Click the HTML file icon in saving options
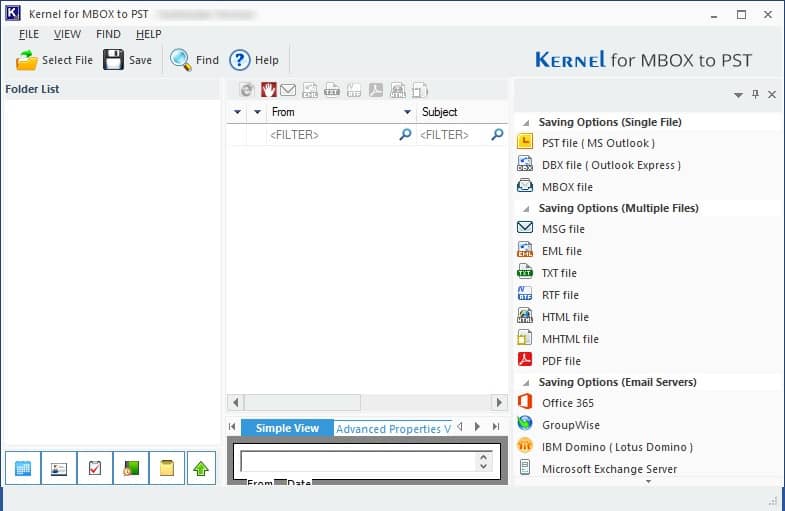Screen dimensions: 785x511 point(525,316)
